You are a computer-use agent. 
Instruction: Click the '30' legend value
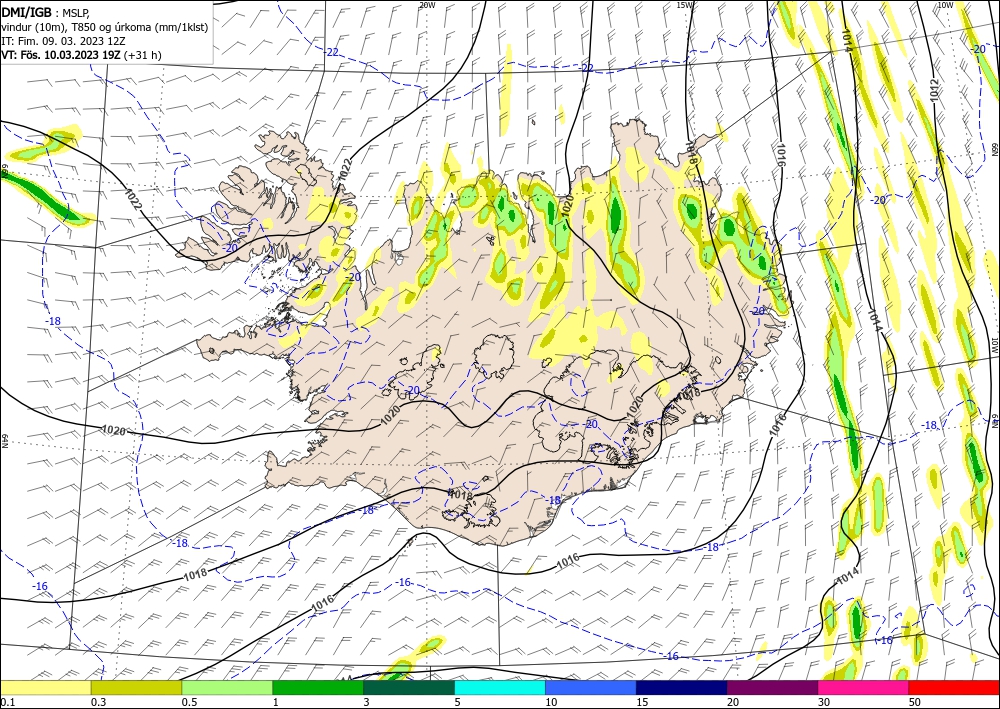825,702
